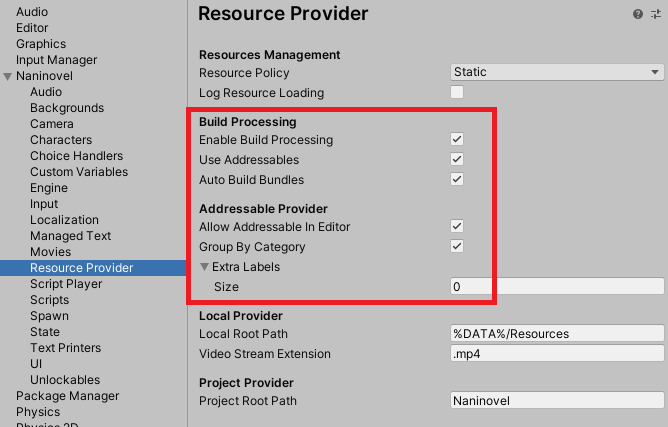Screen dimensions: 668x427
Task: Collapse the Naninovel settings tree
Action: click(8, 76)
